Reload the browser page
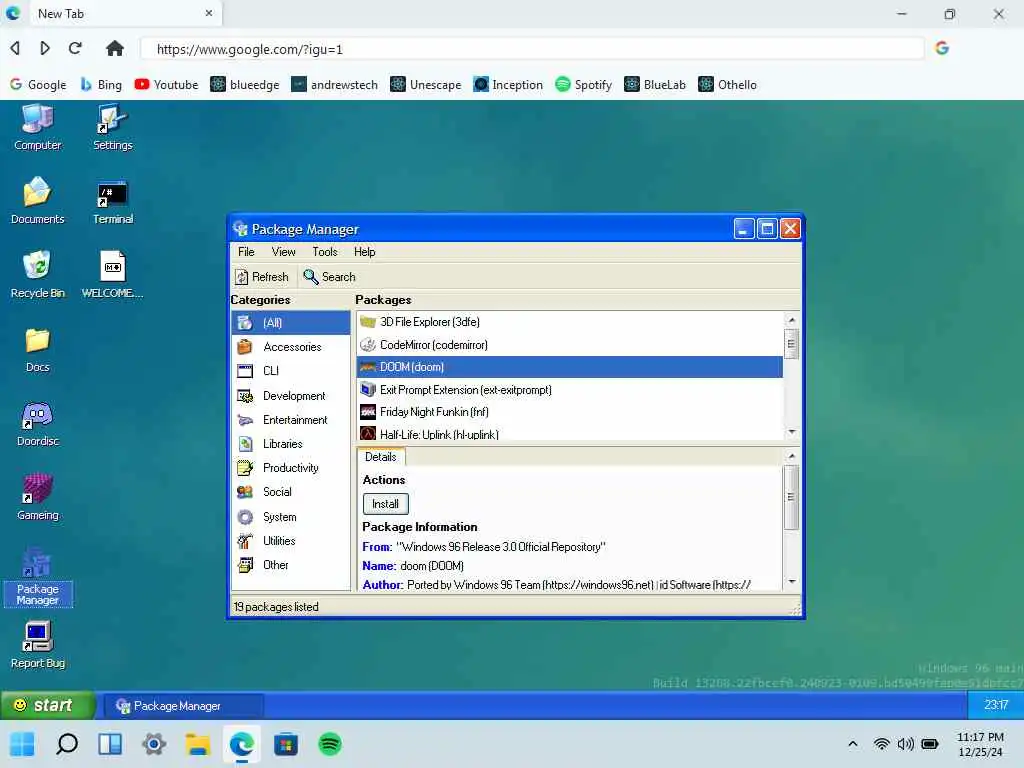Screen dimensions: 1024x768 click(x=75, y=48)
